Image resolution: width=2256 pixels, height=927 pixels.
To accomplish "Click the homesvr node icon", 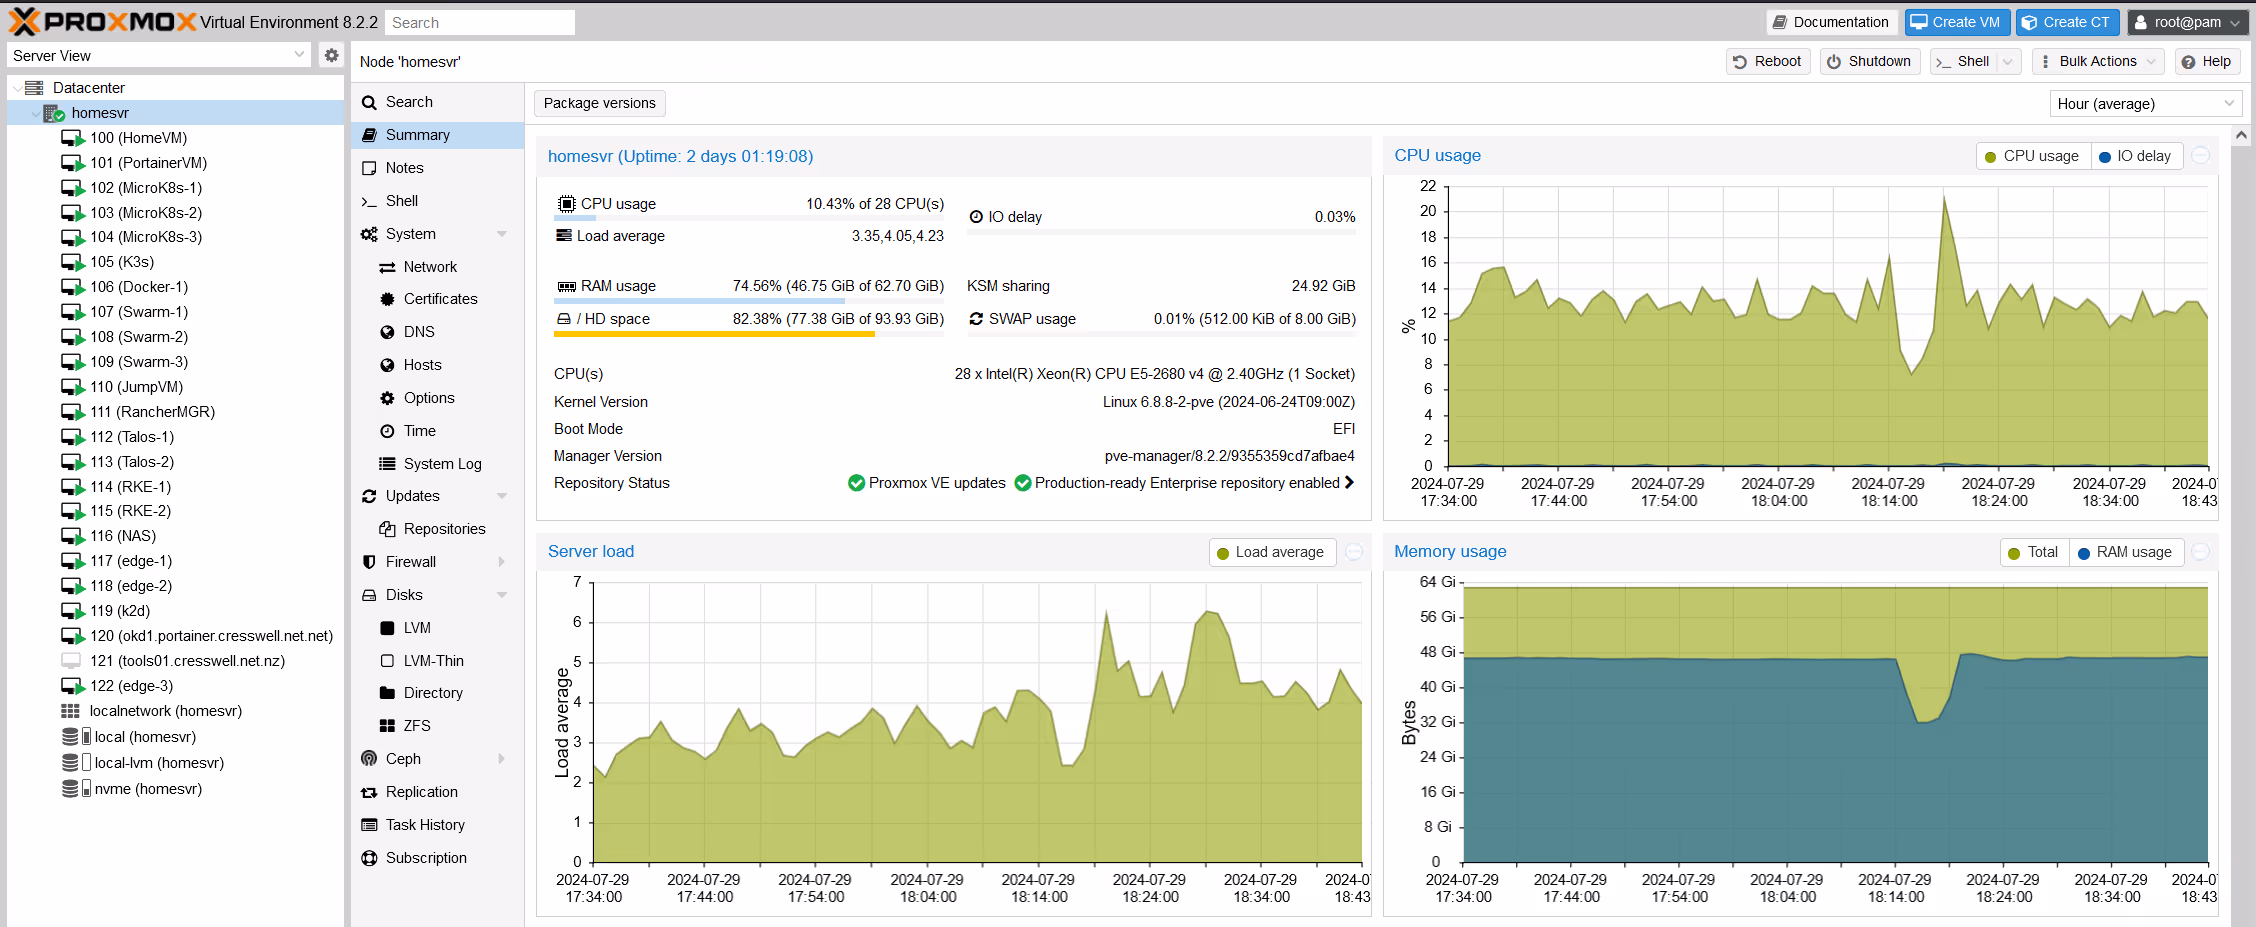I will [54, 113].
